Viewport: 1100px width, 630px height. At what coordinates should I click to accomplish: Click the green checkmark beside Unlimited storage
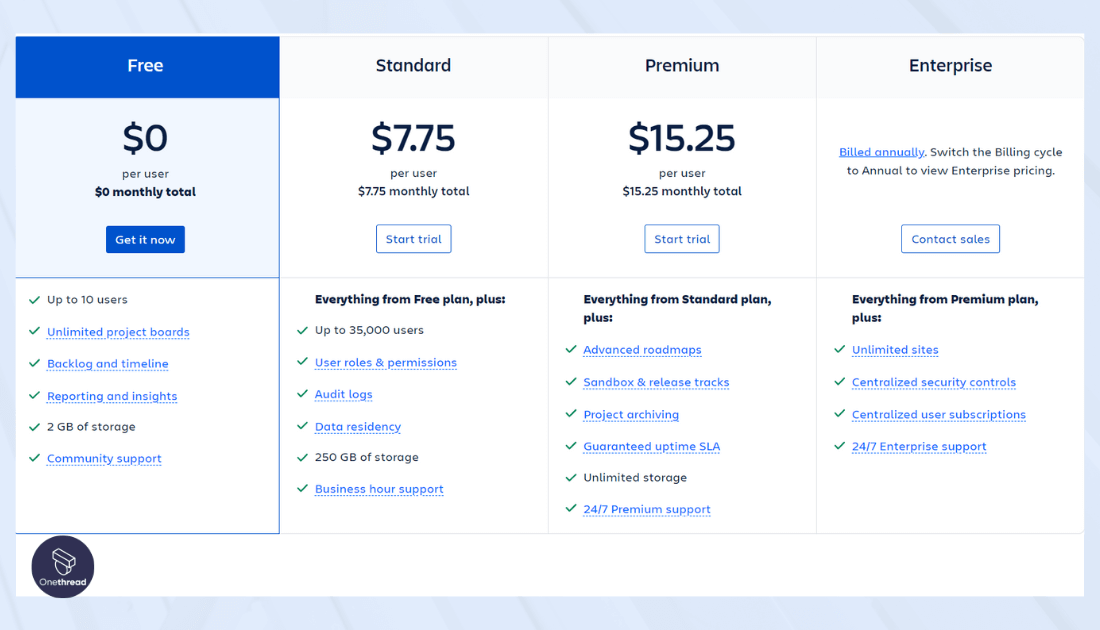click(570, 478)
